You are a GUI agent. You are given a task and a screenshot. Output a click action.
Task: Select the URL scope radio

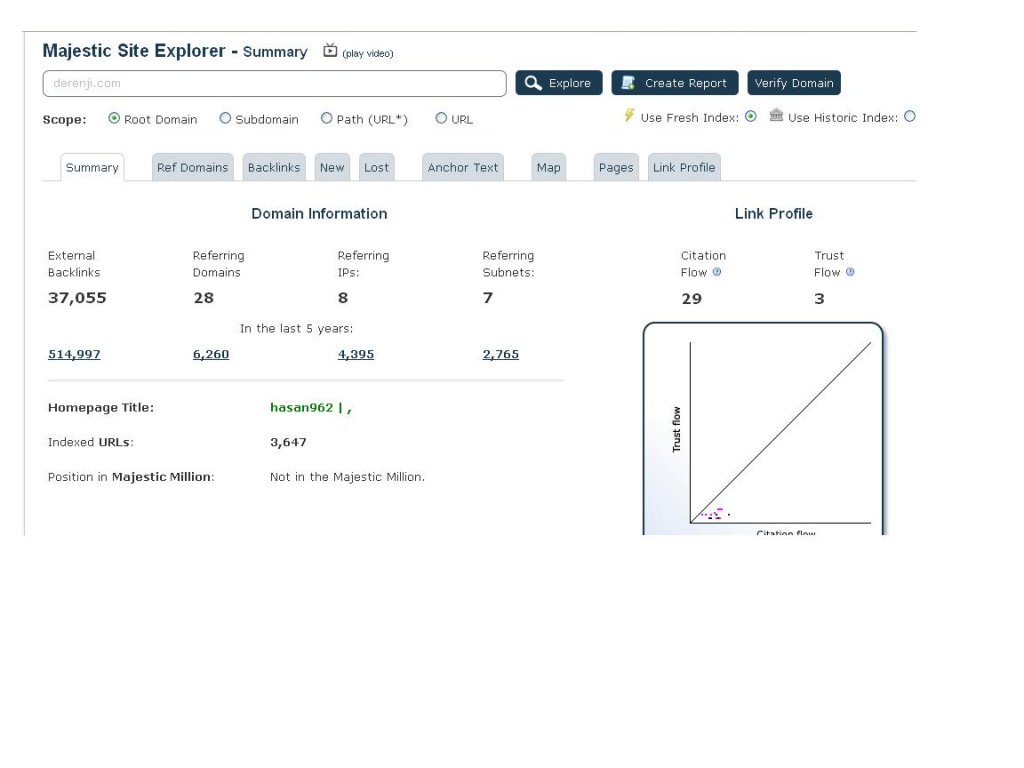click(x=441, y=118)
